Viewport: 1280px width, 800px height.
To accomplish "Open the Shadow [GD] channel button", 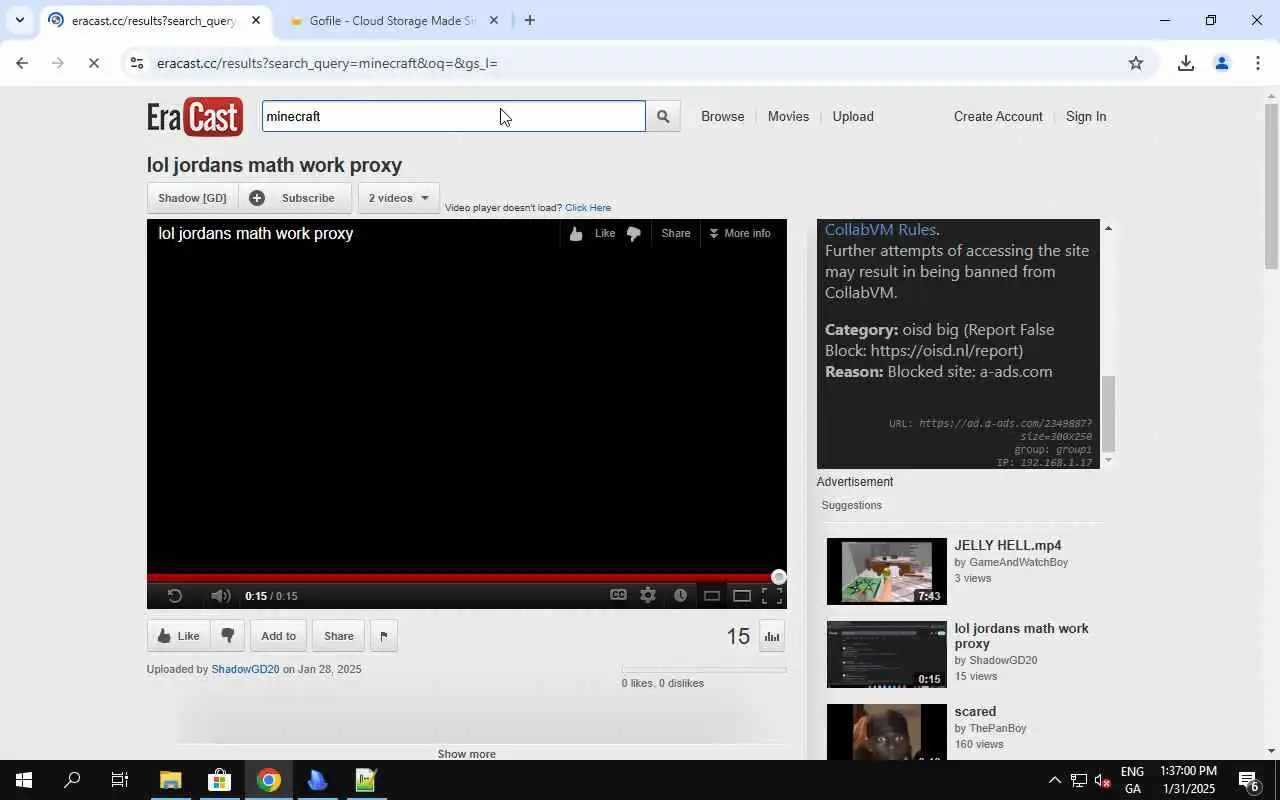I will coord(192,198).
